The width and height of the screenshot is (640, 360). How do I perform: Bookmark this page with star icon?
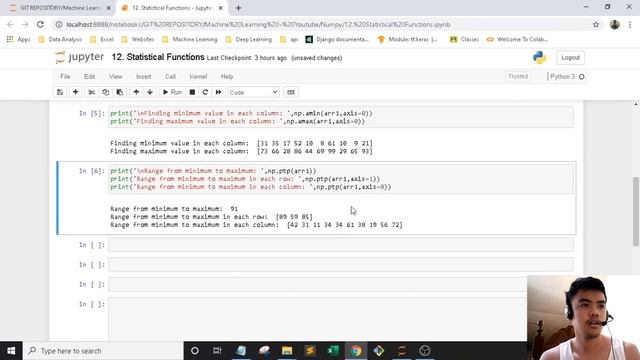tap(596, 24)
